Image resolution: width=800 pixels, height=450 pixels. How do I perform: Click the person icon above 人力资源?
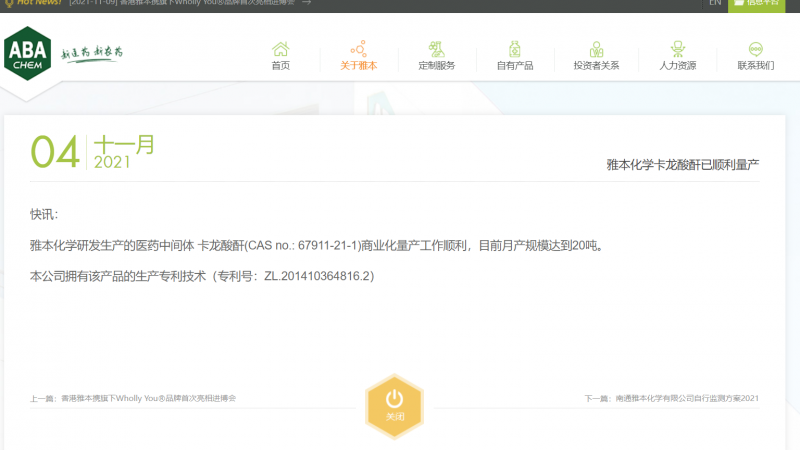pos(678,49)
